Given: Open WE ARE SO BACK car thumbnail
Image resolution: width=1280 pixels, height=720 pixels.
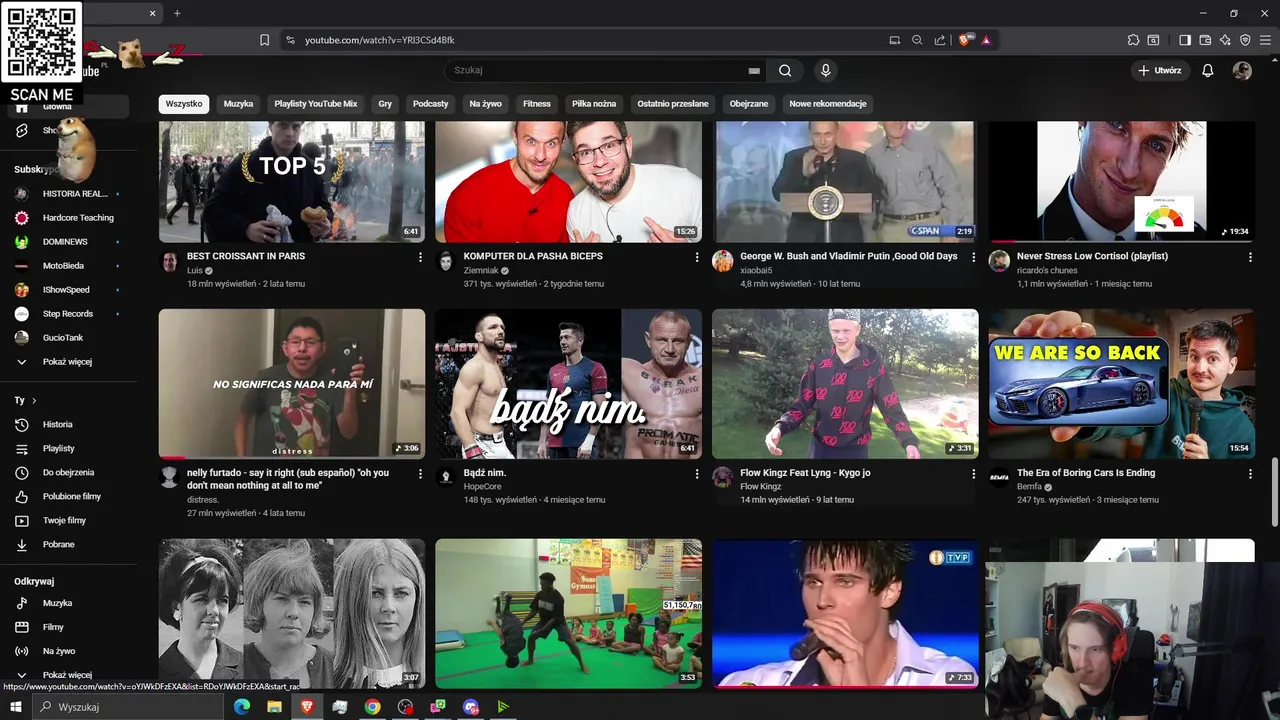Looking at the screenshot, I should point(1122,384).
